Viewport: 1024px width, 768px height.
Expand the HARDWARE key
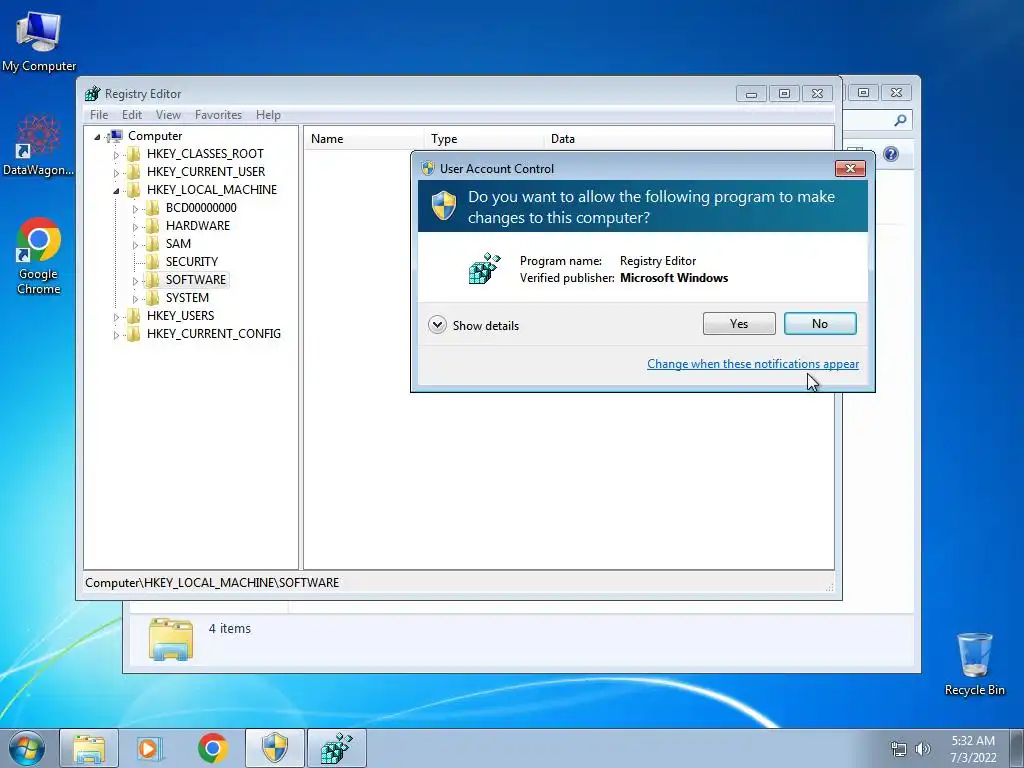pos(135,227)
